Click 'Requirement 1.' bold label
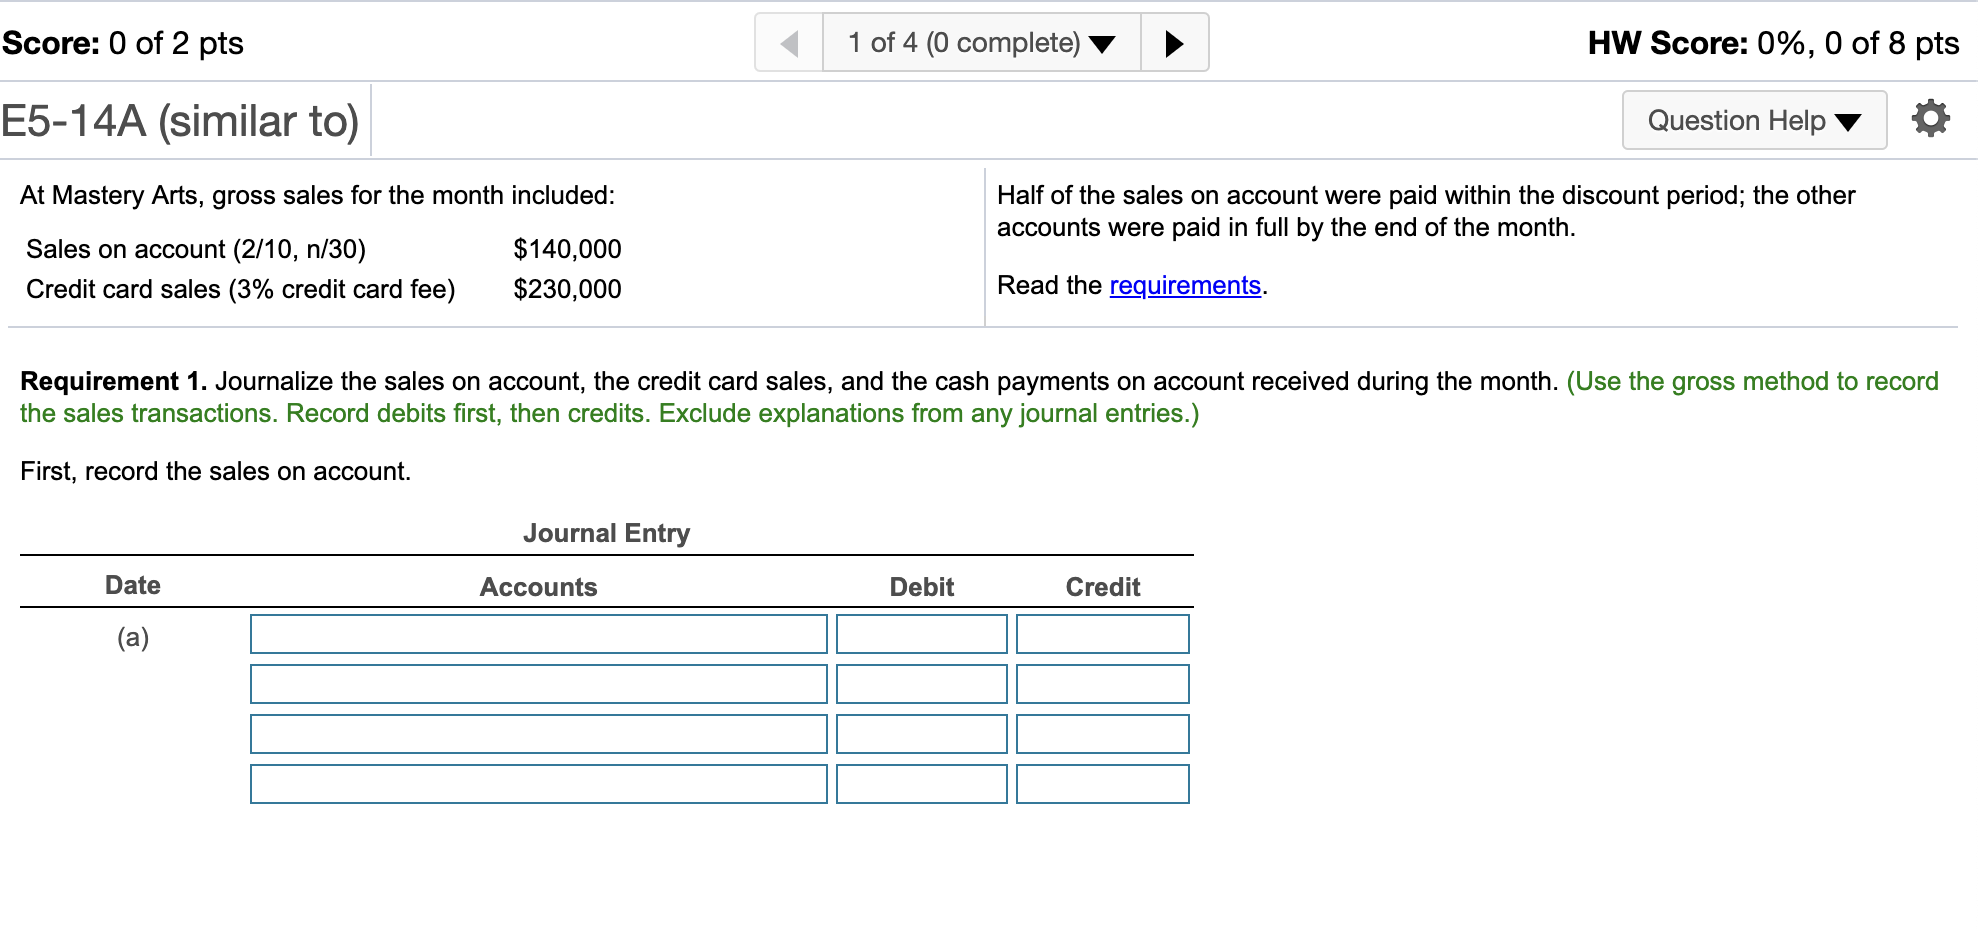1978x929 pixels. tap(114, 381)
